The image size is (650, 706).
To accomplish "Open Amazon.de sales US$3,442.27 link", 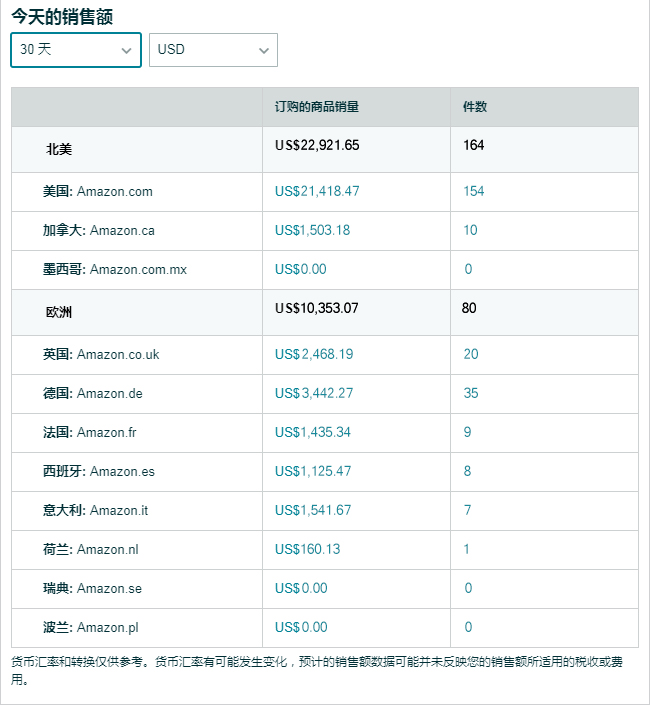I will click(x=314, y=393).
